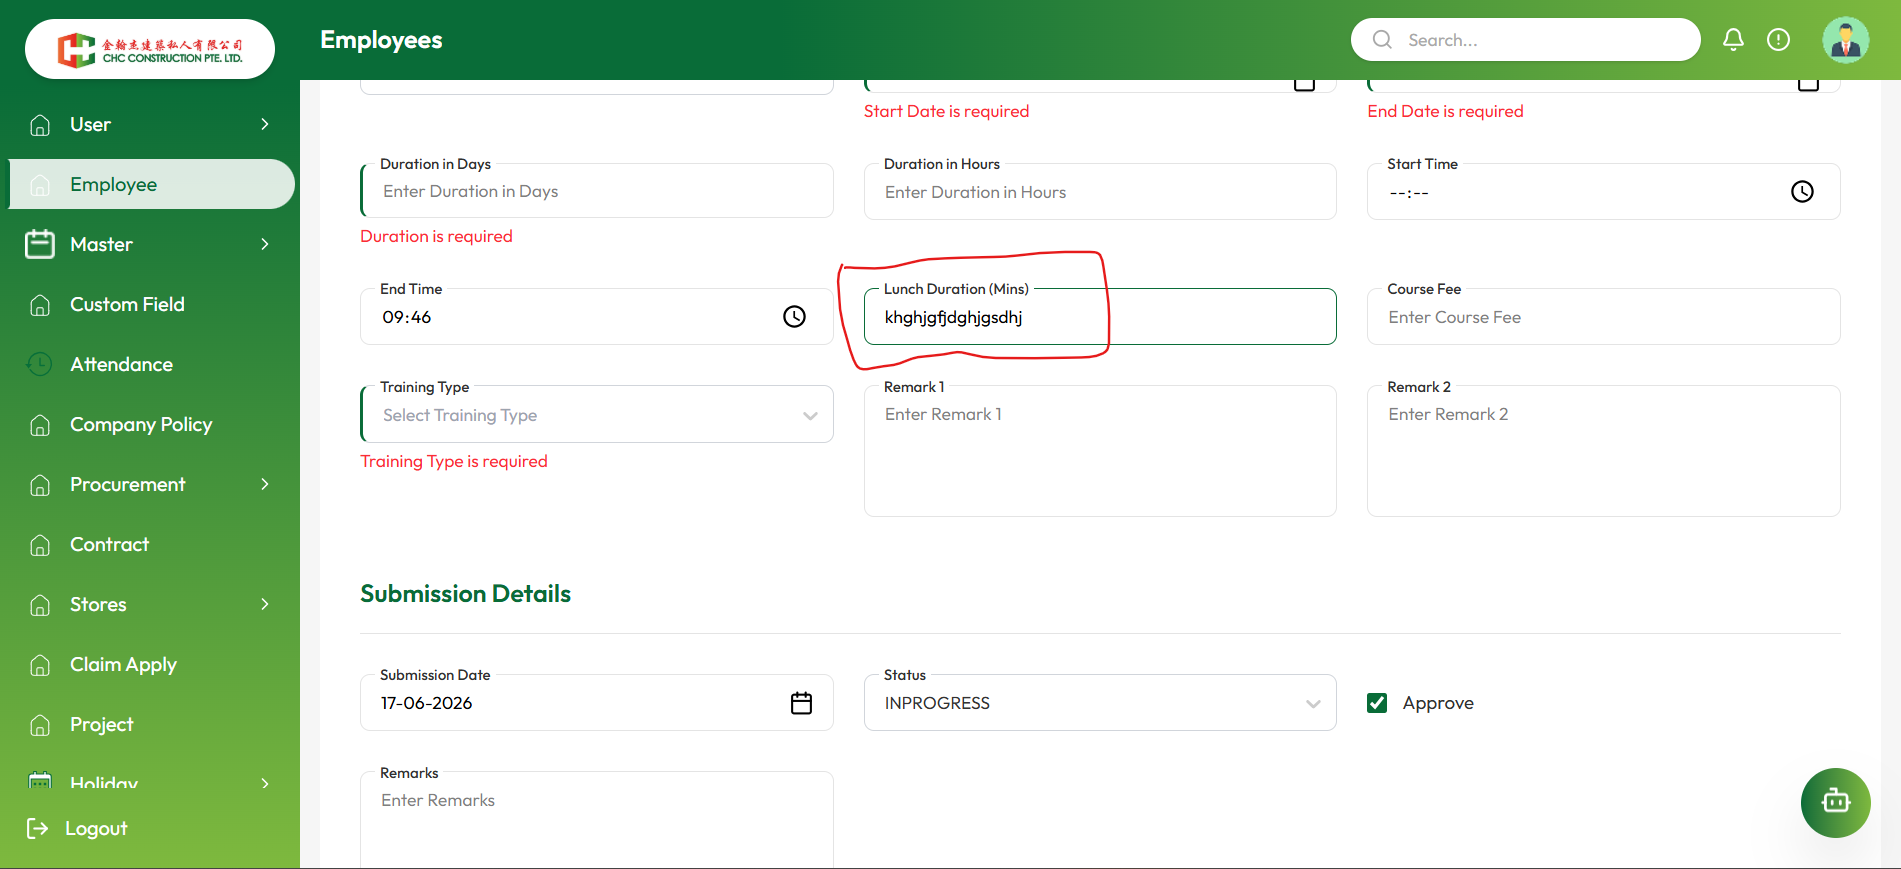Focus the Course Fee field

[x=1603, y=317]
